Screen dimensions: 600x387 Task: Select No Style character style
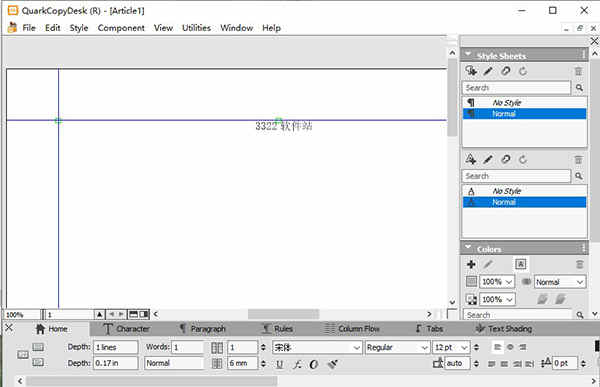[x=524, y=191]
